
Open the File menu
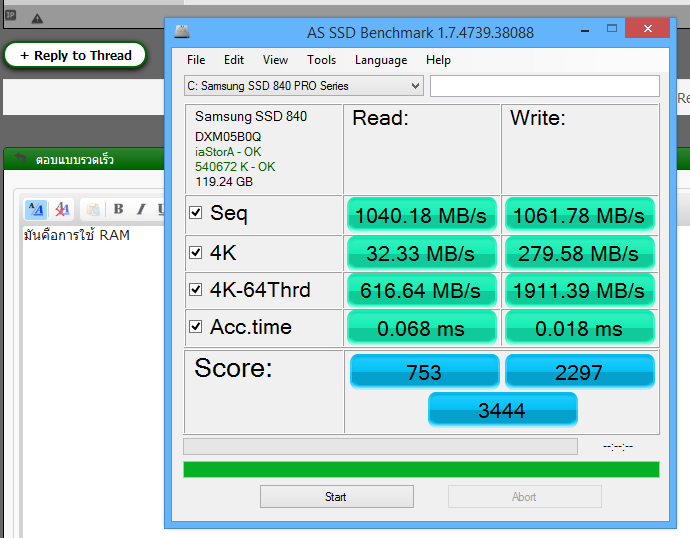(x=196, y=60)
